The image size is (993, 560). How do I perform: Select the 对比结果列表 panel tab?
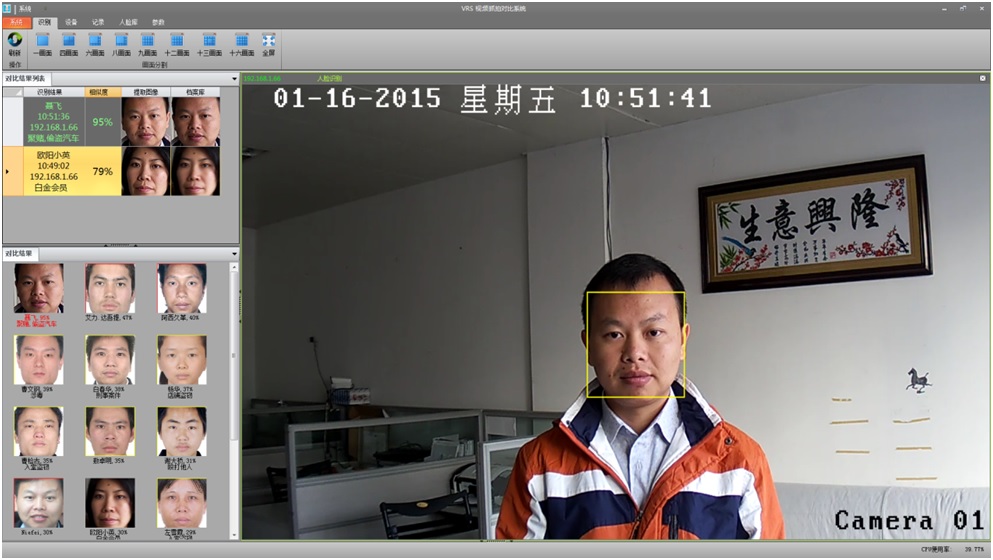[x=25, y=79]
